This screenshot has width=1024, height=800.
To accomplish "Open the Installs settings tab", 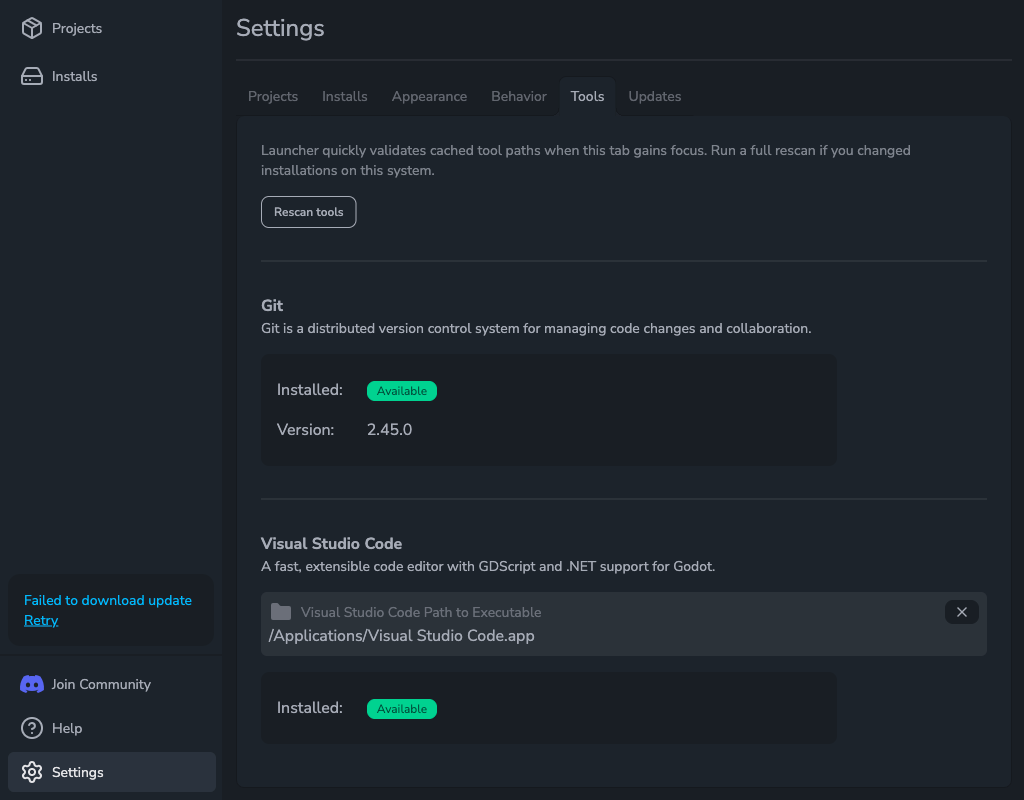I will (345, 96).
